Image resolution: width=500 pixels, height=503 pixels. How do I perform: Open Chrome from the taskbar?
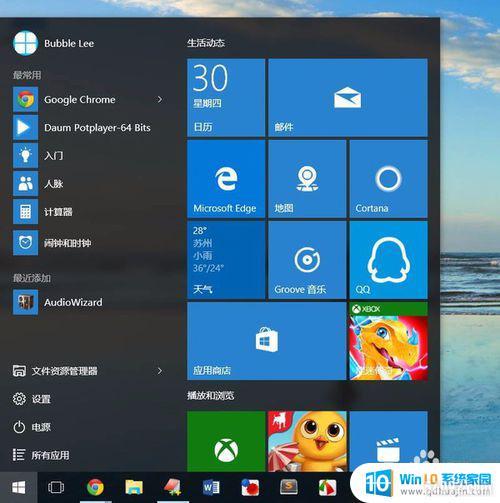coord(95,487)
